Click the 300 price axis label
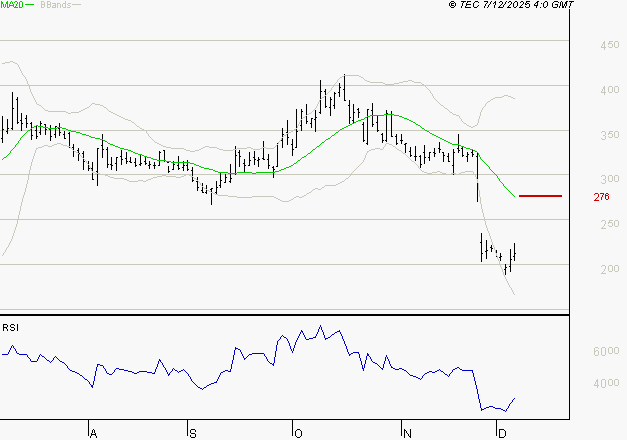Image resolution: width=627 pixels, height=440 pixels. pos(610,179)
